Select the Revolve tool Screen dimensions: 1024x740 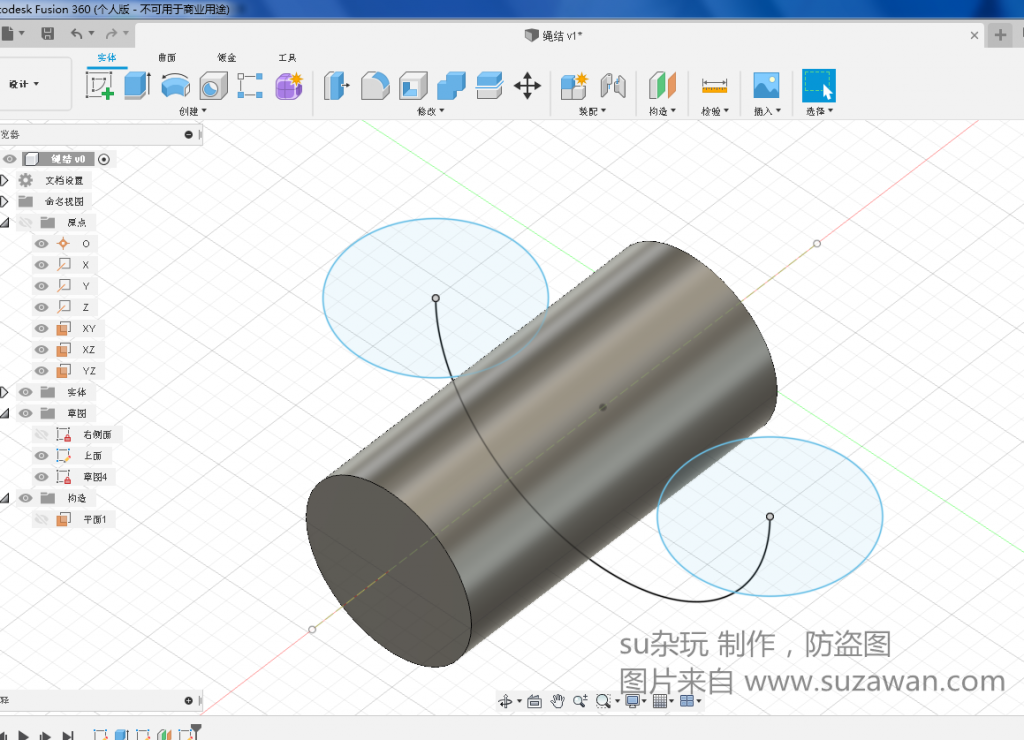[176, 86]
